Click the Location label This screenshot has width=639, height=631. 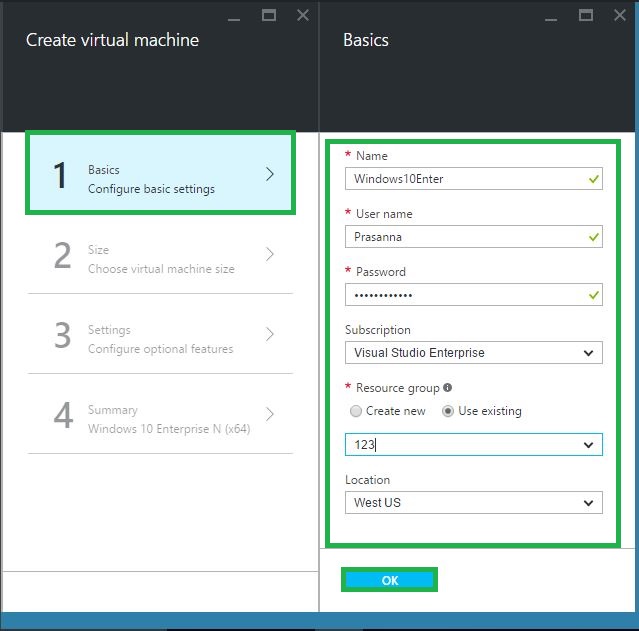coord(367,480)
